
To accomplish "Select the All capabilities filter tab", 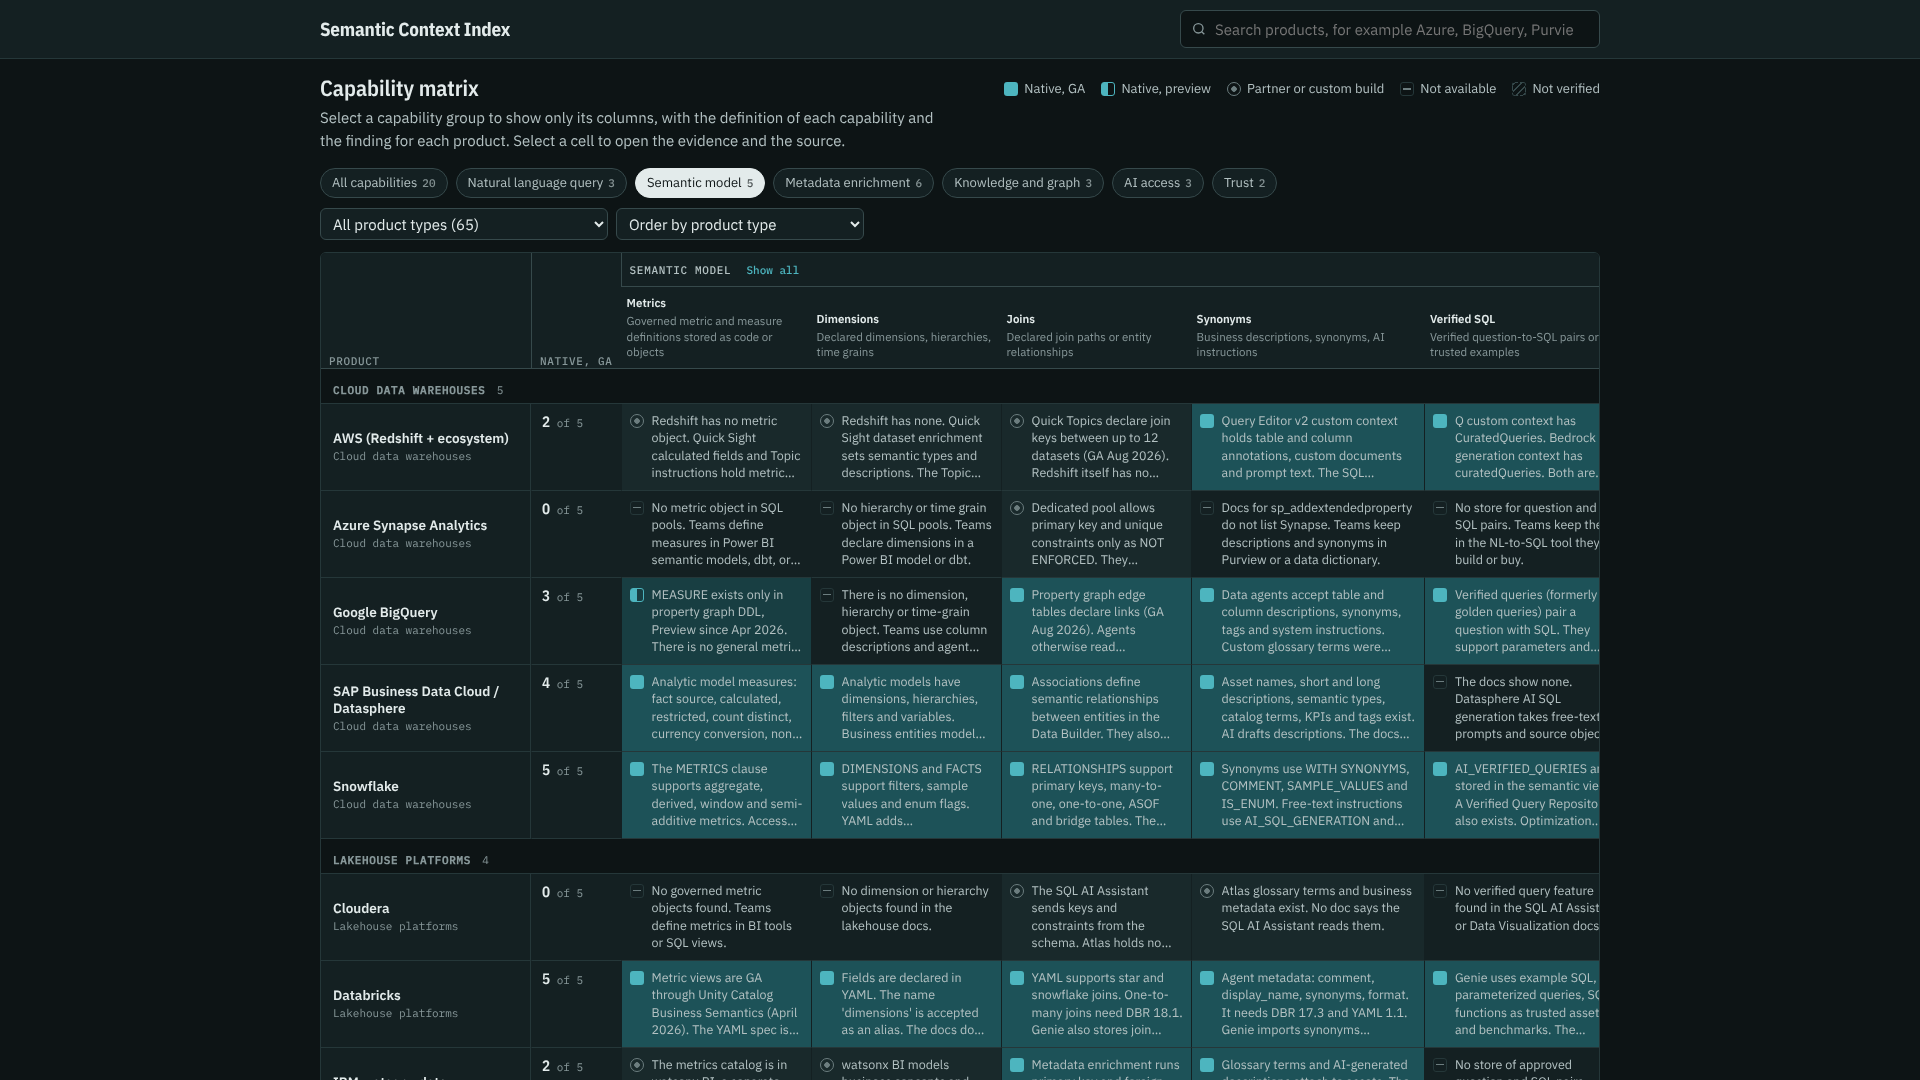I will click(384, 183).
